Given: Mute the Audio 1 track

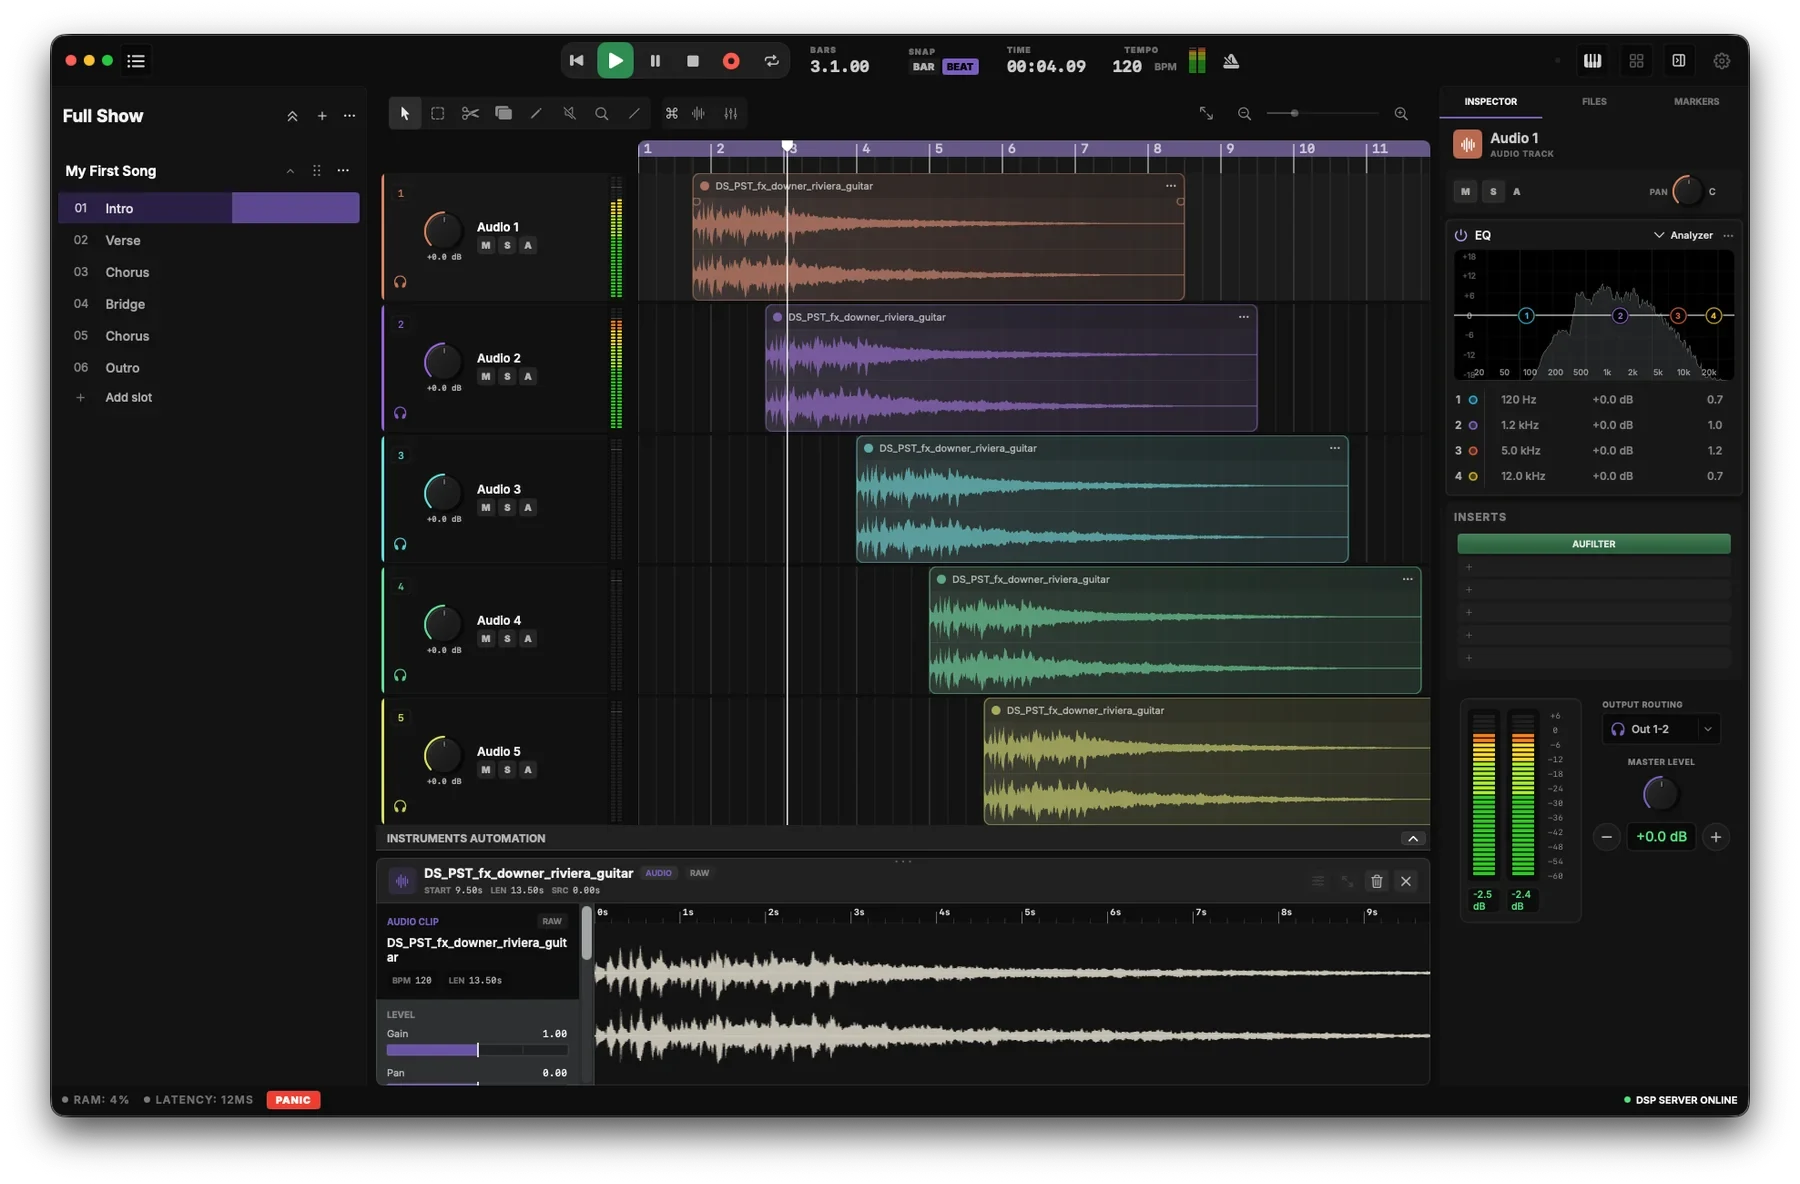Looking at the screenshot, I should [x=486, y=246].
